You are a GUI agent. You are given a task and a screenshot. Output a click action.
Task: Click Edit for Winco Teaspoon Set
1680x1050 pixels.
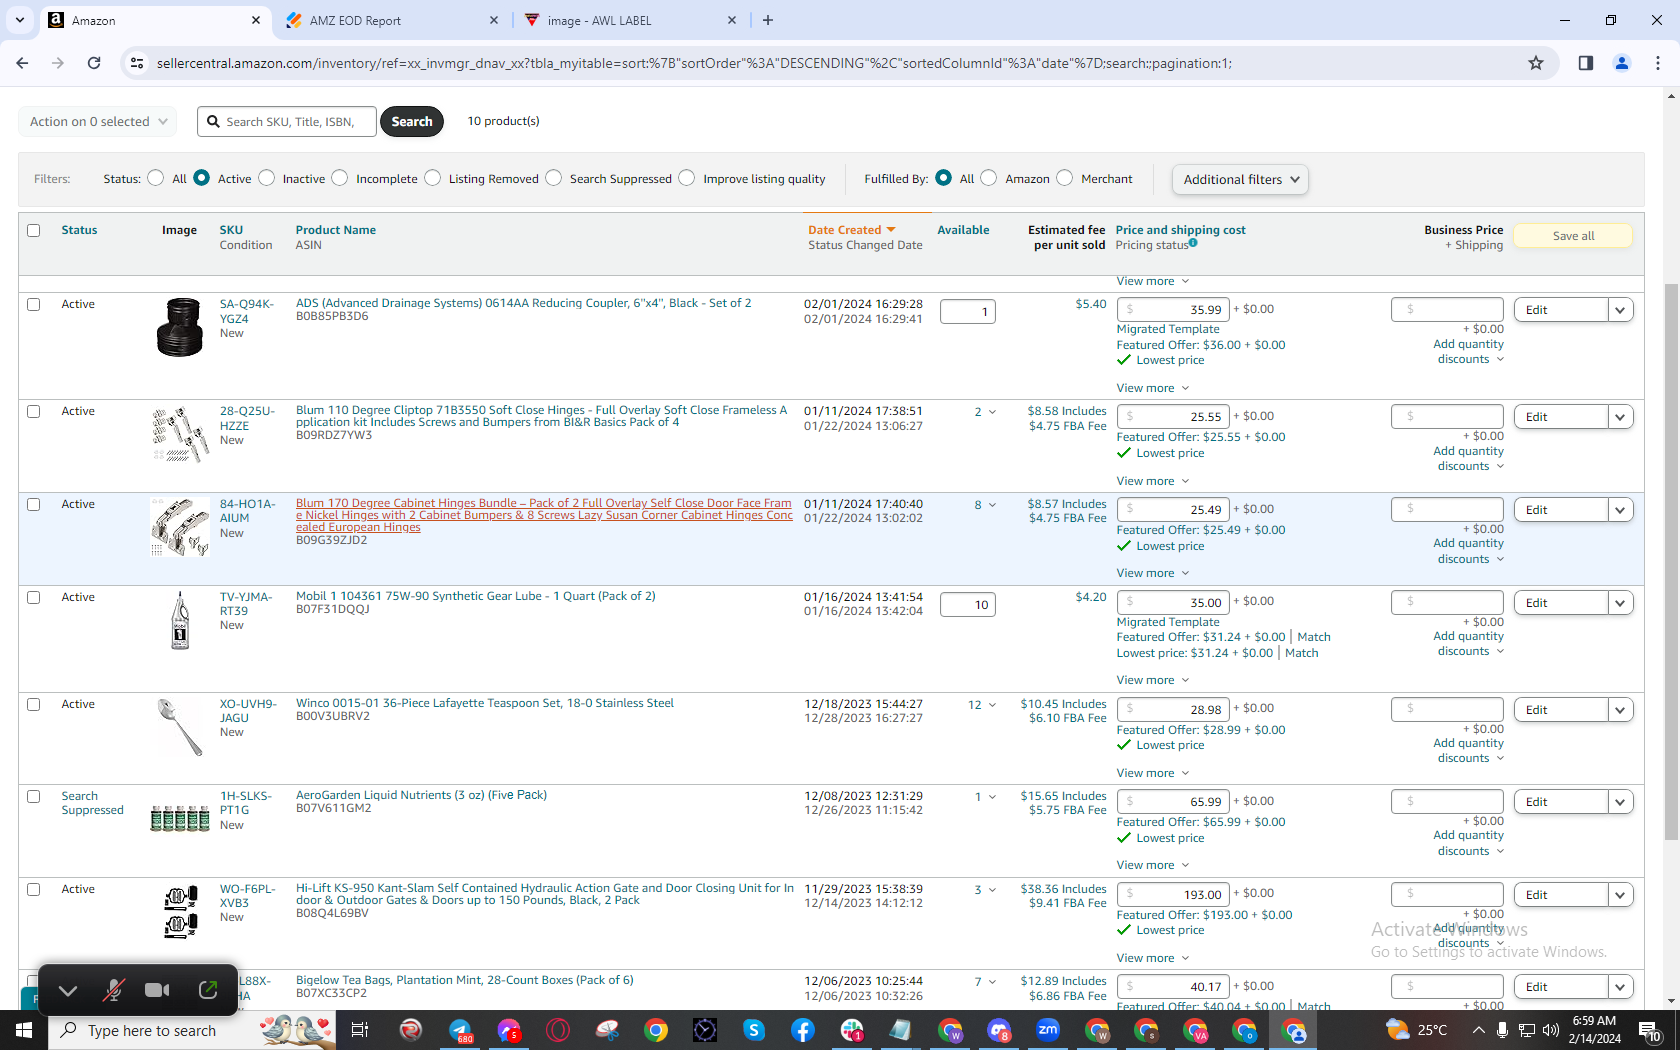pos(1561,710)
